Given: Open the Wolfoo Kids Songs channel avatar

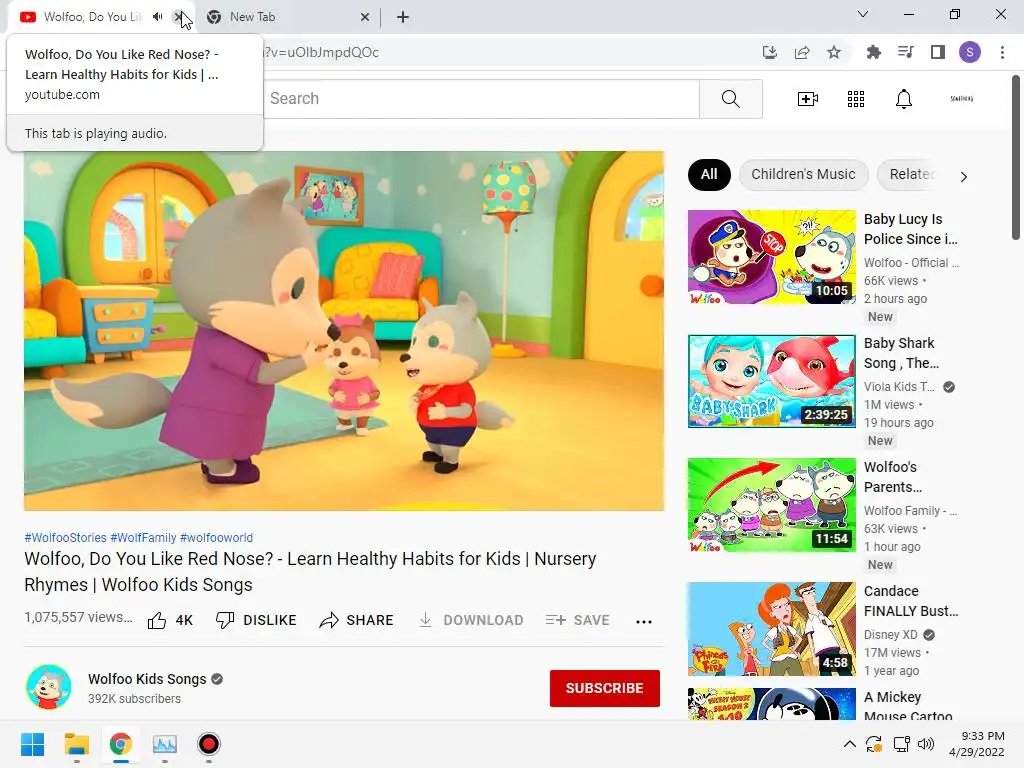Looking at the screenshot, I should point(49,687).
